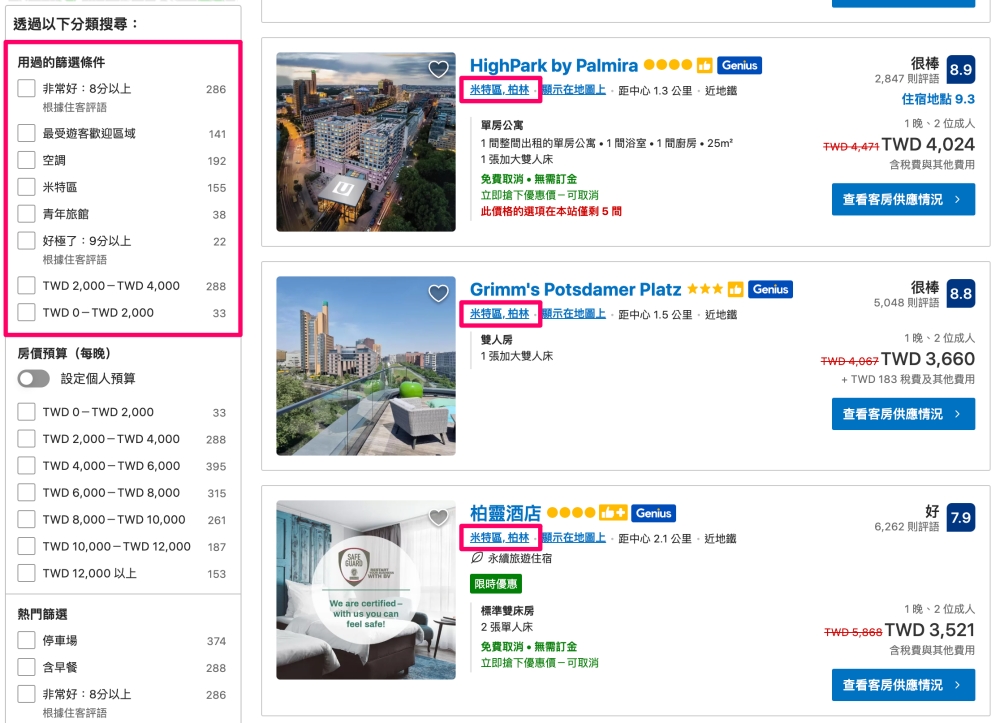Click the leaf icon next to 永續旅遊住宿
The width and height of the screenshot is (1000, 723).
point(476,558)
